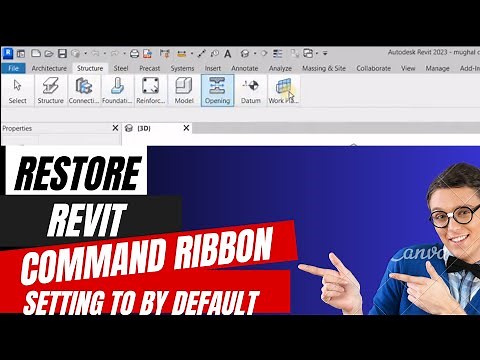This screenshot has width=480, height=360.
Task: Click the Select panel button
Action: (x=17, y=90)
